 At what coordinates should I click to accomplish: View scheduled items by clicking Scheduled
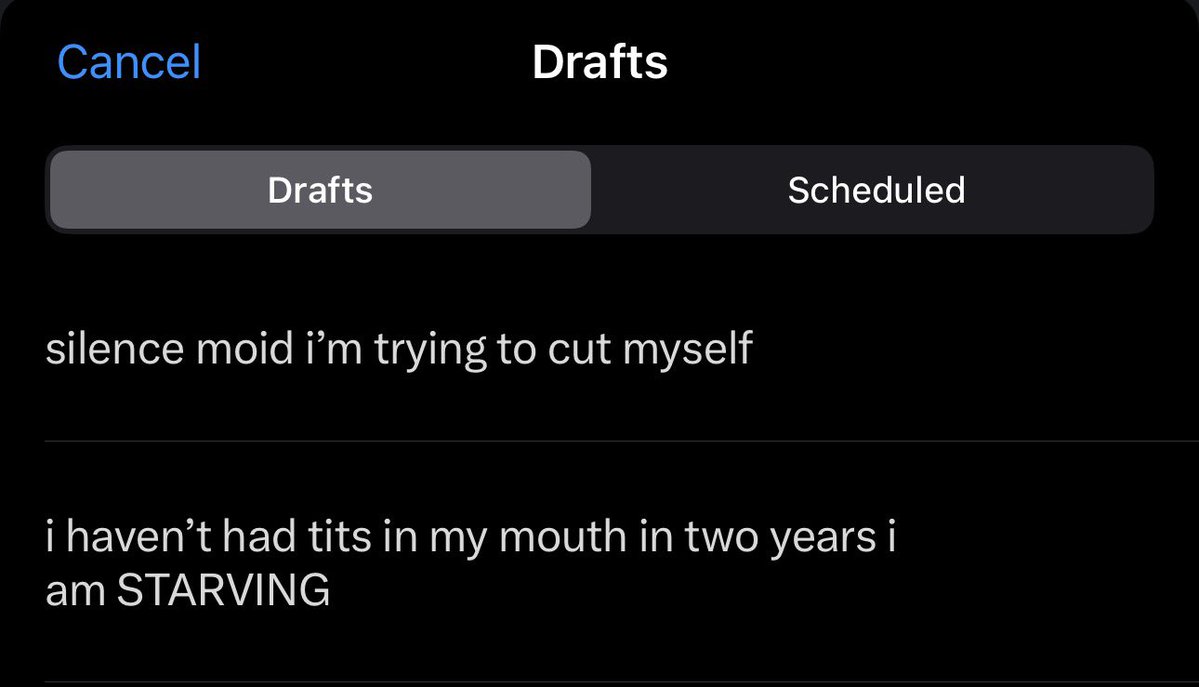(872, 190)
